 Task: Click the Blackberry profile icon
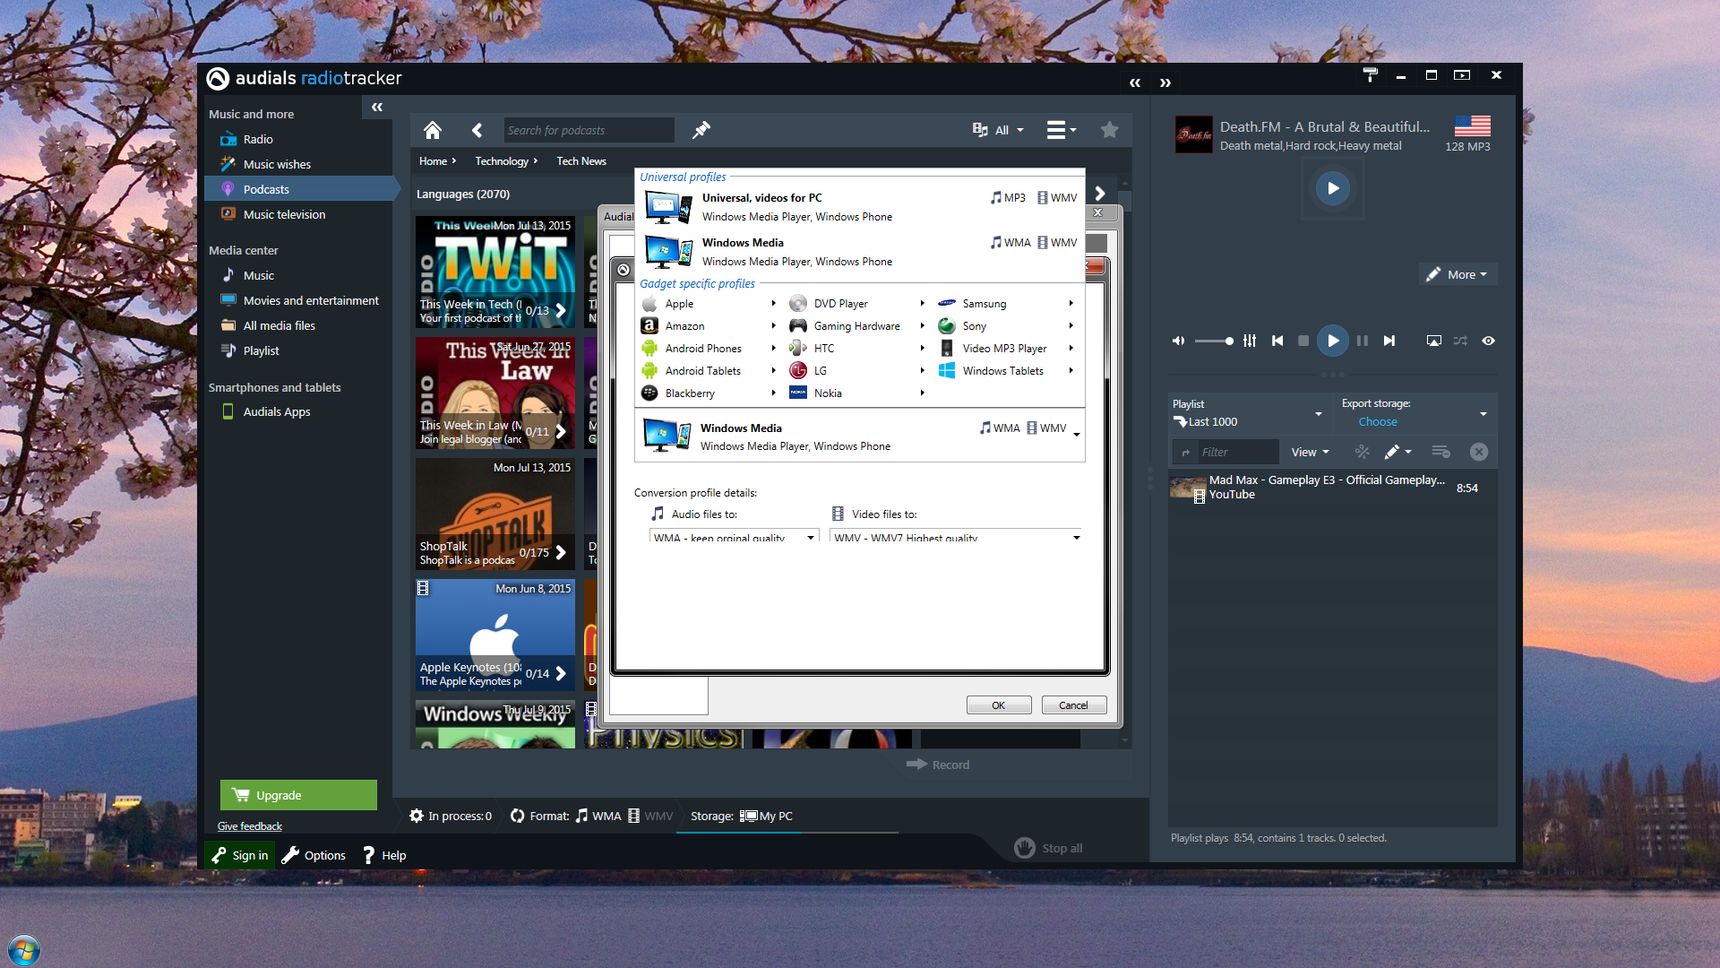[649, 393]
